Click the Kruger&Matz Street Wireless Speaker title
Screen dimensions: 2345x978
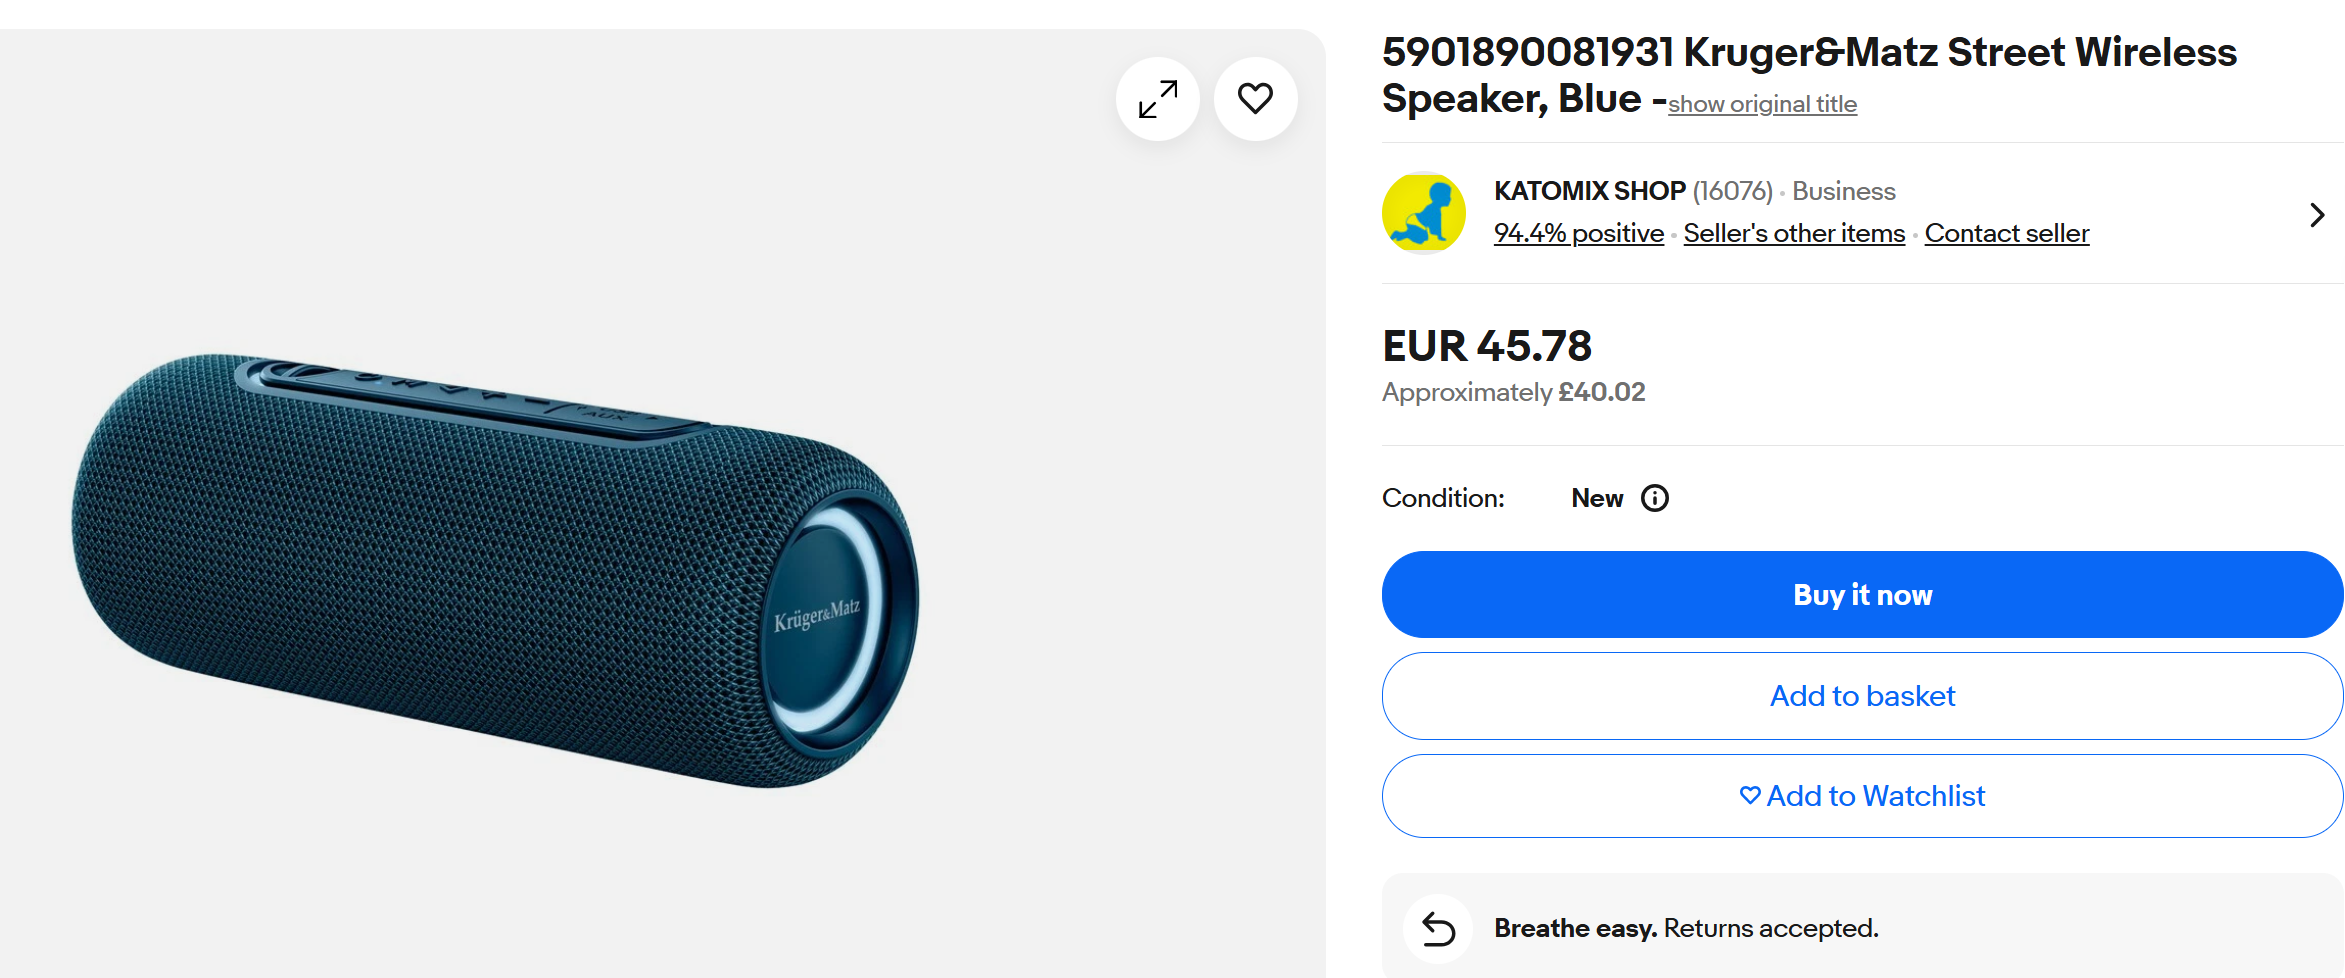click(x=1808, y=54)
